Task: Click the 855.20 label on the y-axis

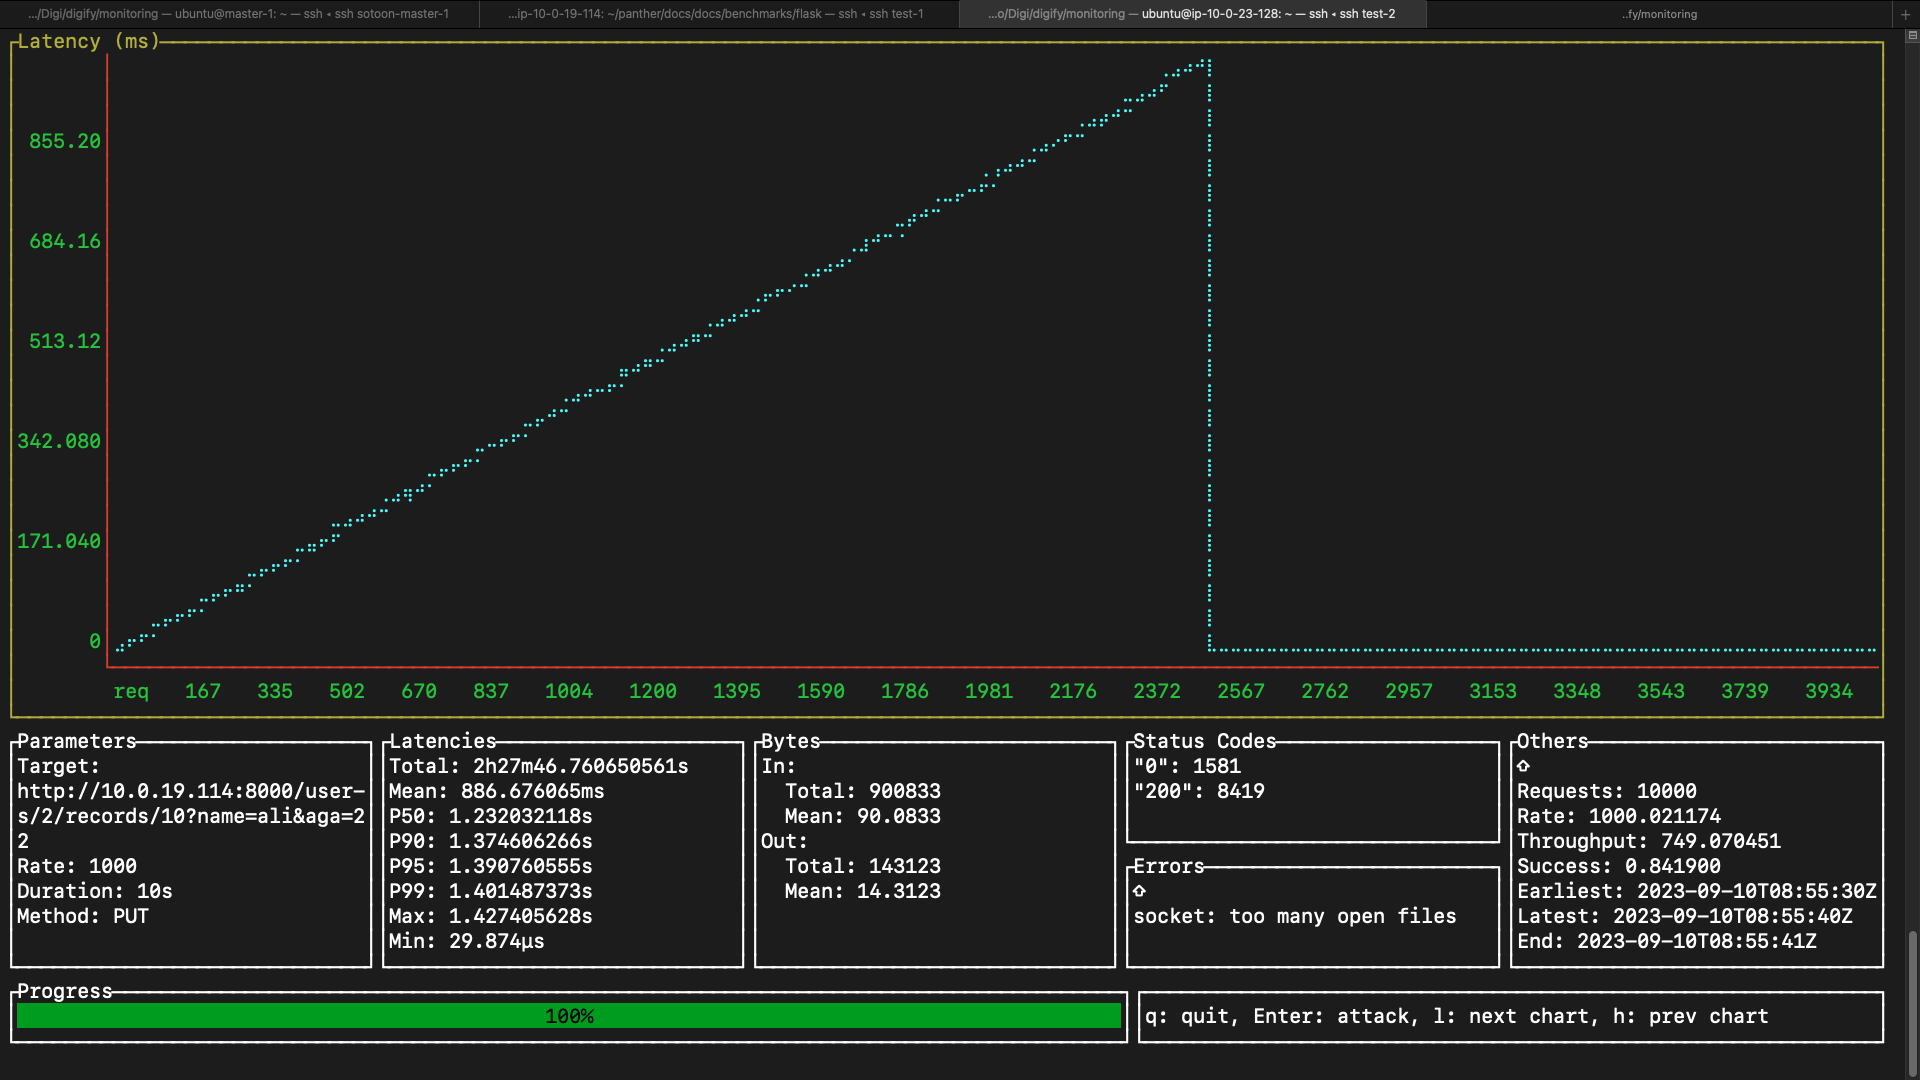Action: pyautogui.click(x=64, y=141)
